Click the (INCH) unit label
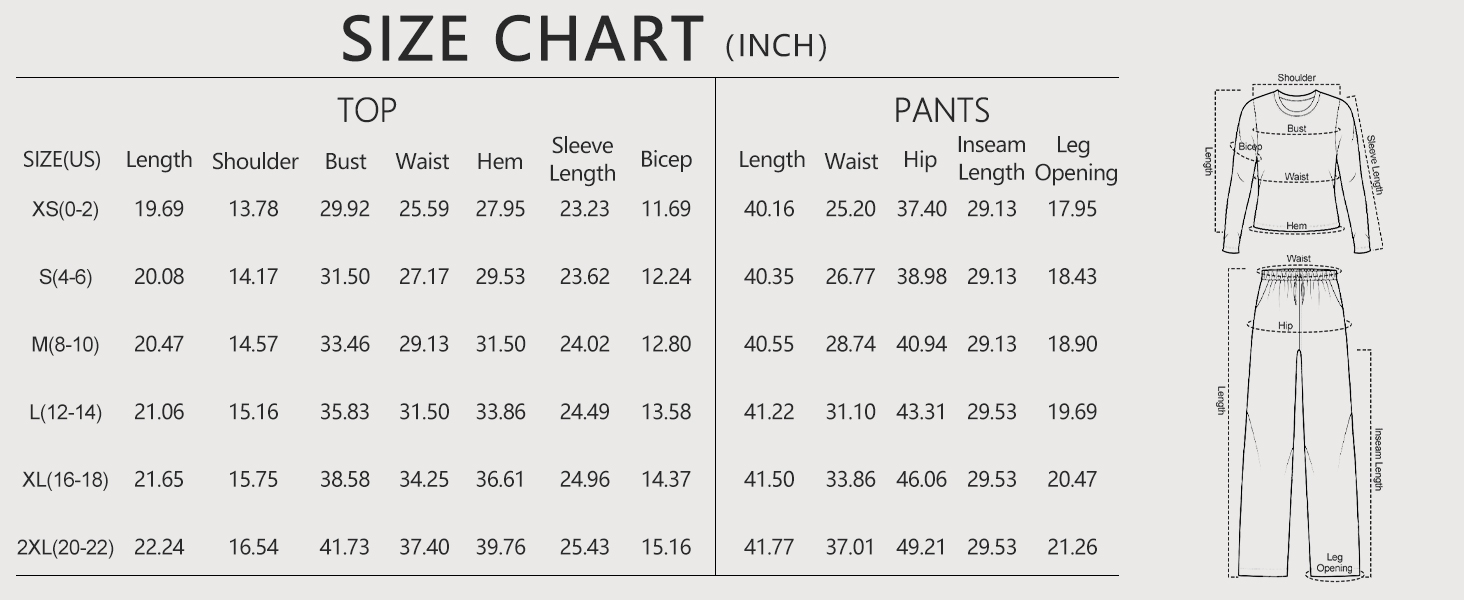The width and height of the screenshot is (1464, 600). pos(776,46)
